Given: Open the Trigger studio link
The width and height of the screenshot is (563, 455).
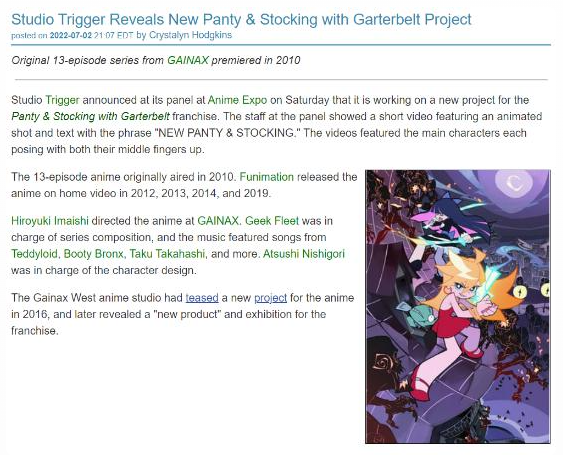Looking at the screenshot, I should pyautogui.click(x=62, y=100).
